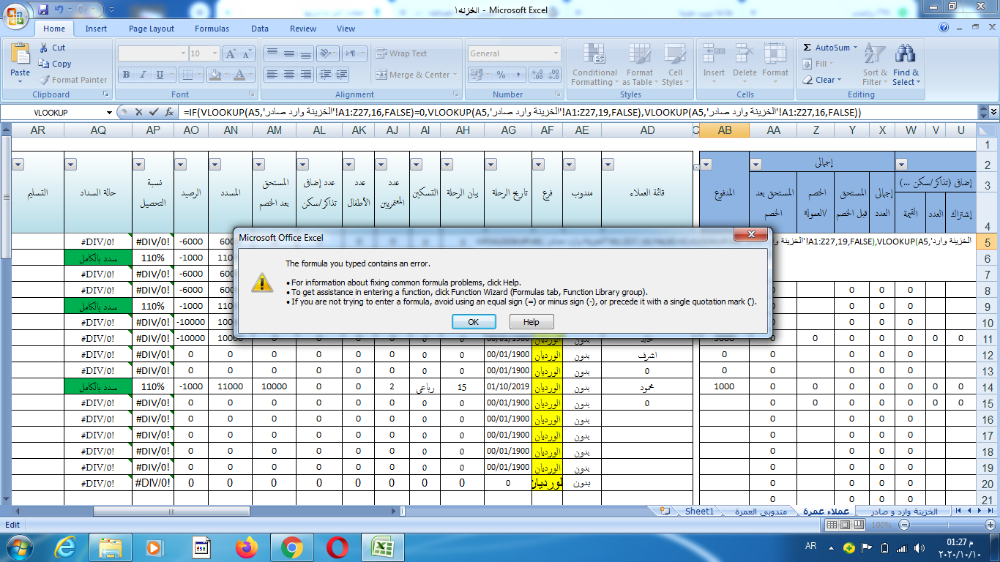Screen dimensions: 1000x562
Task: Select the مندوبي العمرة sheet tab
Action: point(760,512)
